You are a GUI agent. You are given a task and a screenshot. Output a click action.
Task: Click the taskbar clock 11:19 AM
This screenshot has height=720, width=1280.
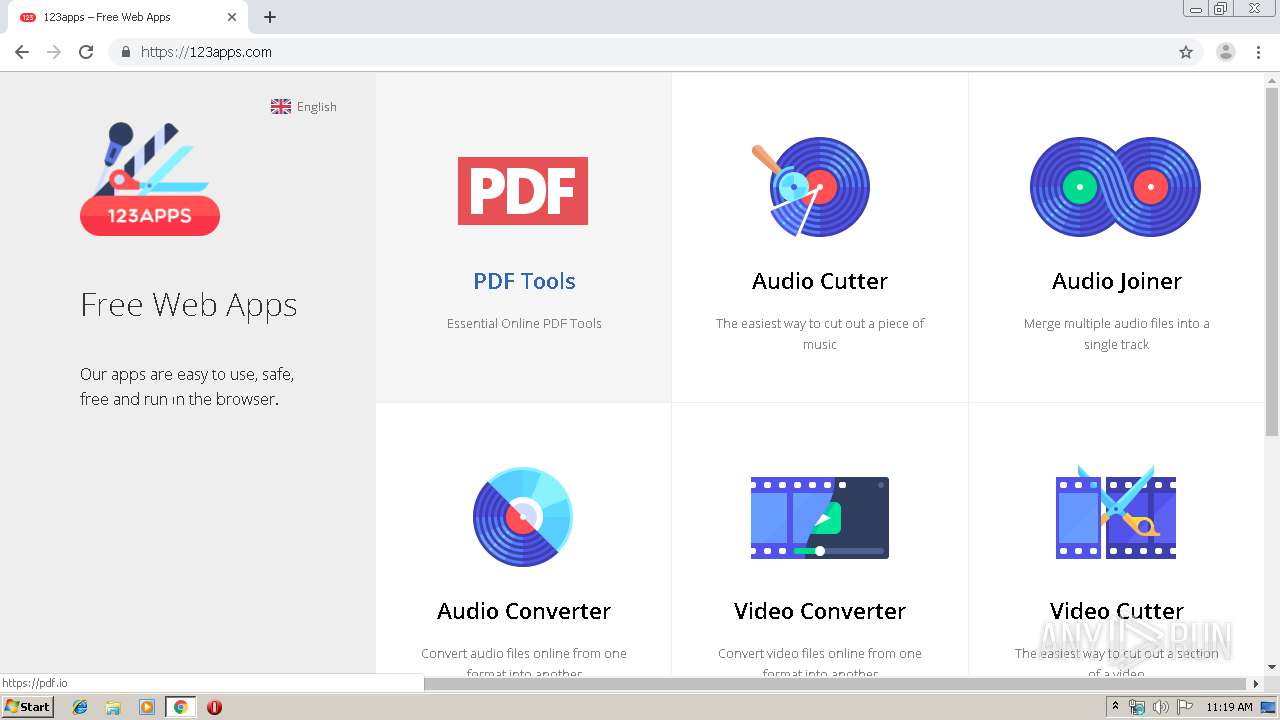(x=1229, y=707)
